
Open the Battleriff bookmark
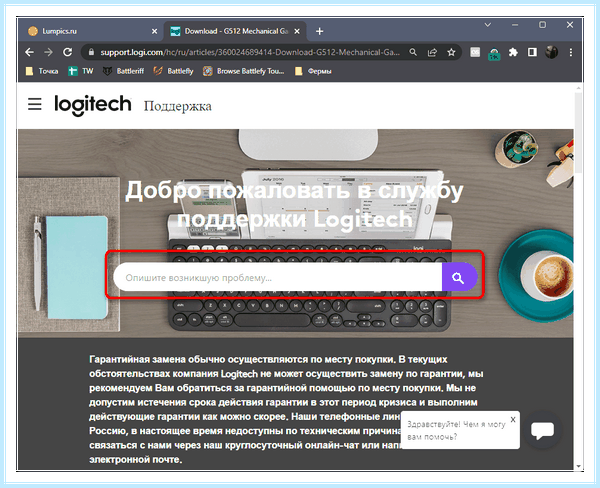pyautogui.click(x=124, y=71)
